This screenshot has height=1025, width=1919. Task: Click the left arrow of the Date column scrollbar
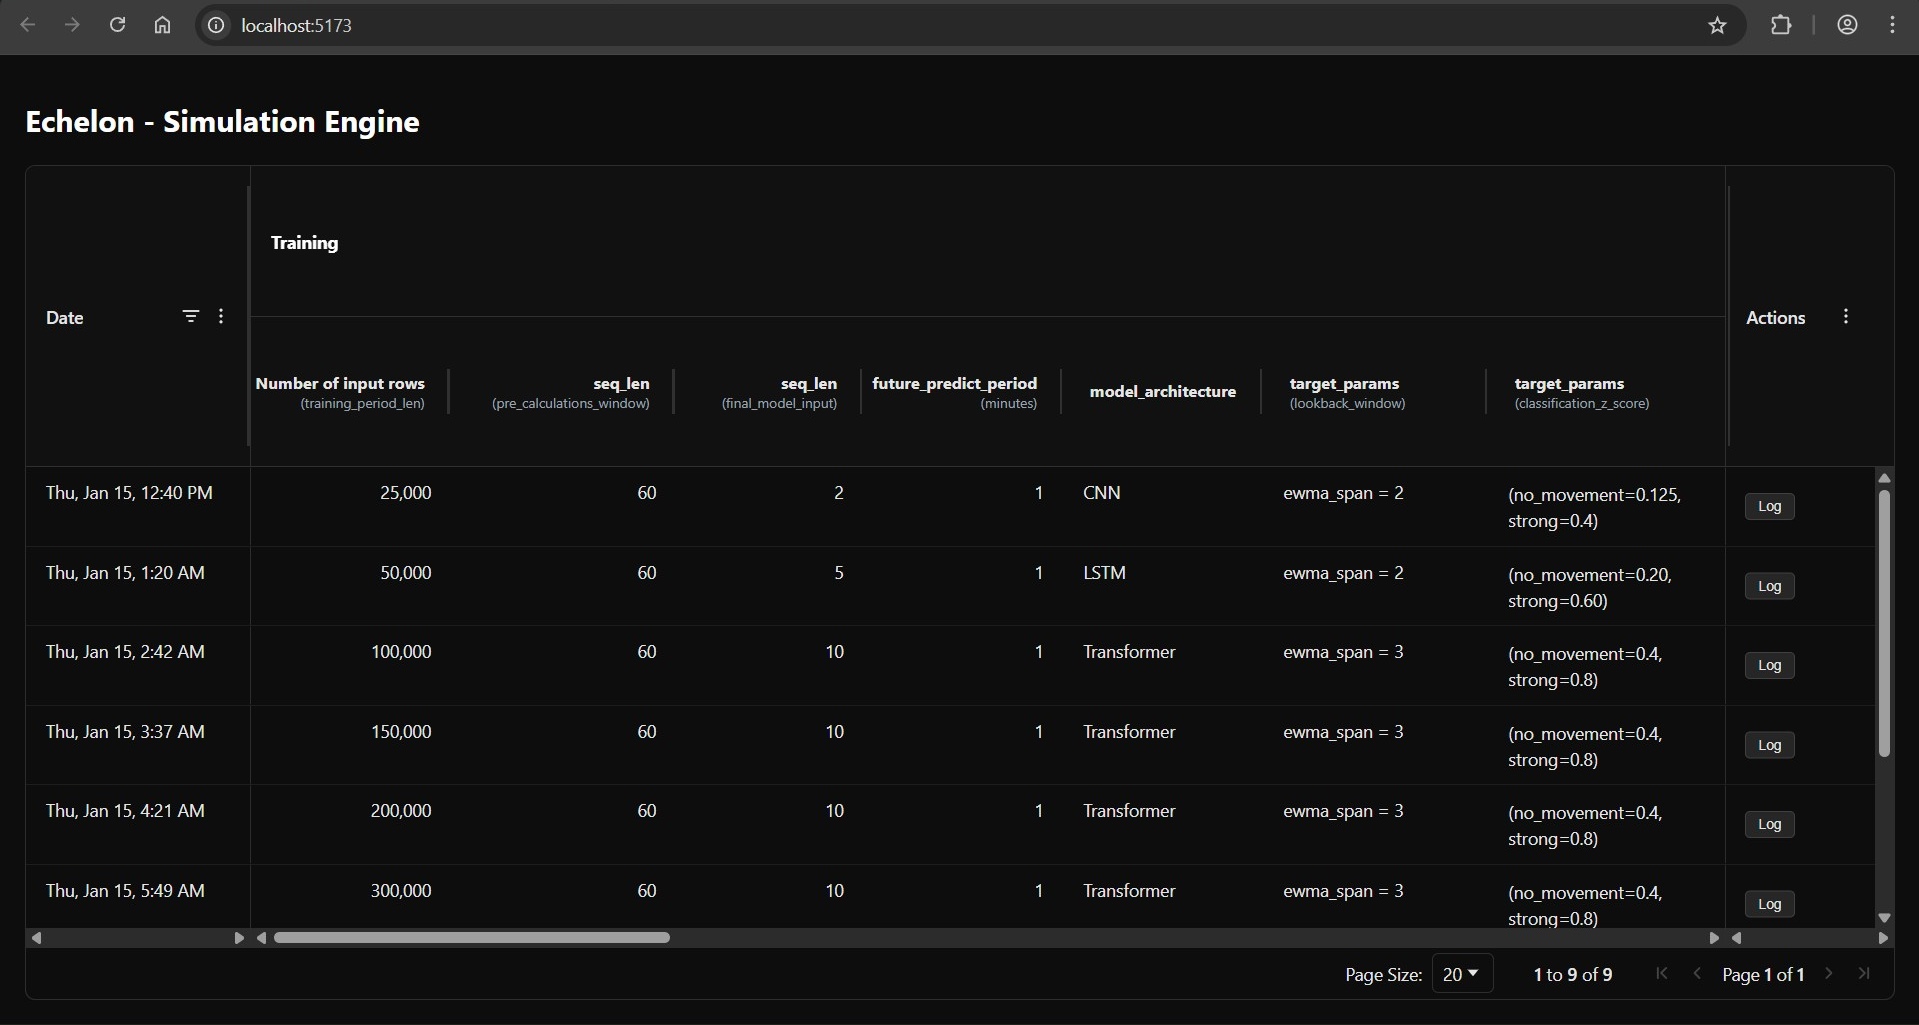36,938
